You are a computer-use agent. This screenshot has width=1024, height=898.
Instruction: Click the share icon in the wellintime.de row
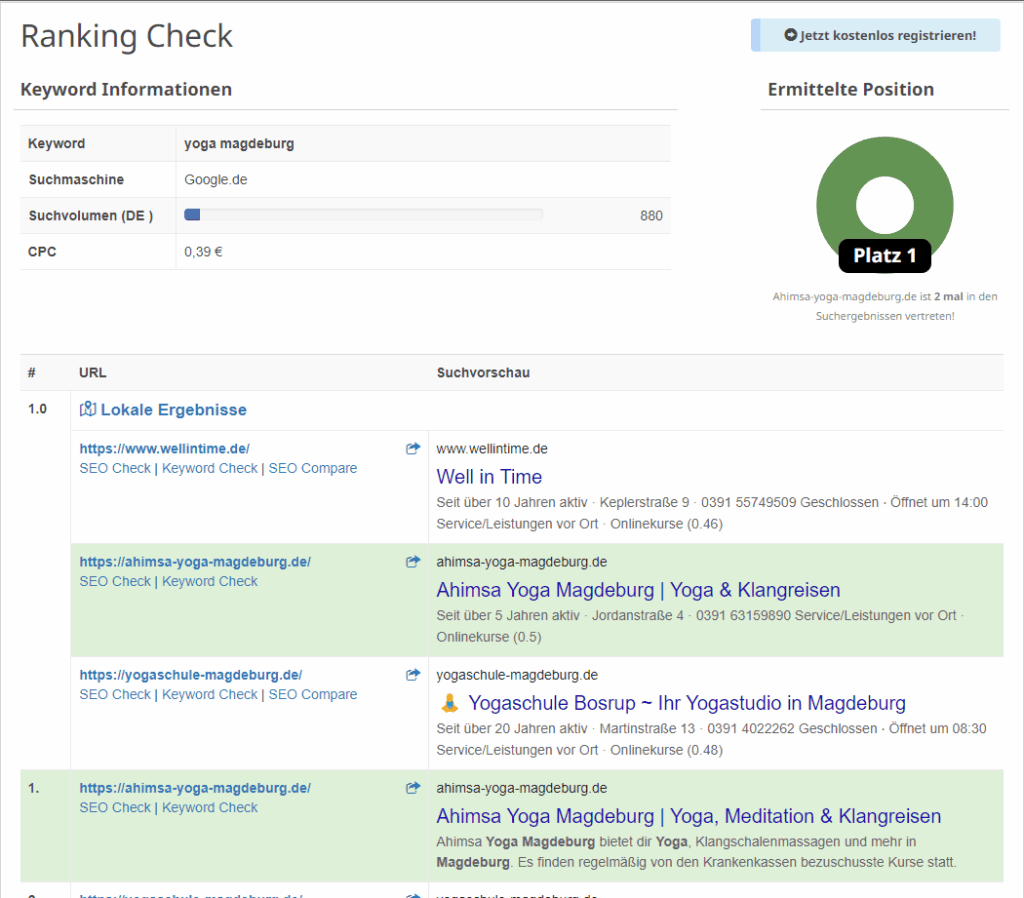pyautogui.click(x=413, y=449)
